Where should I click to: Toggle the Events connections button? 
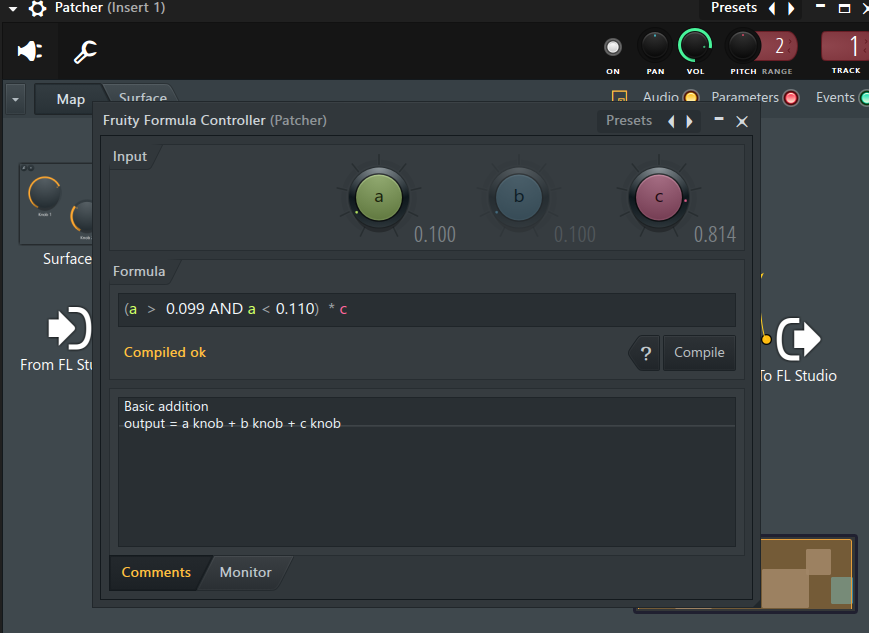(x=864, y=98)
